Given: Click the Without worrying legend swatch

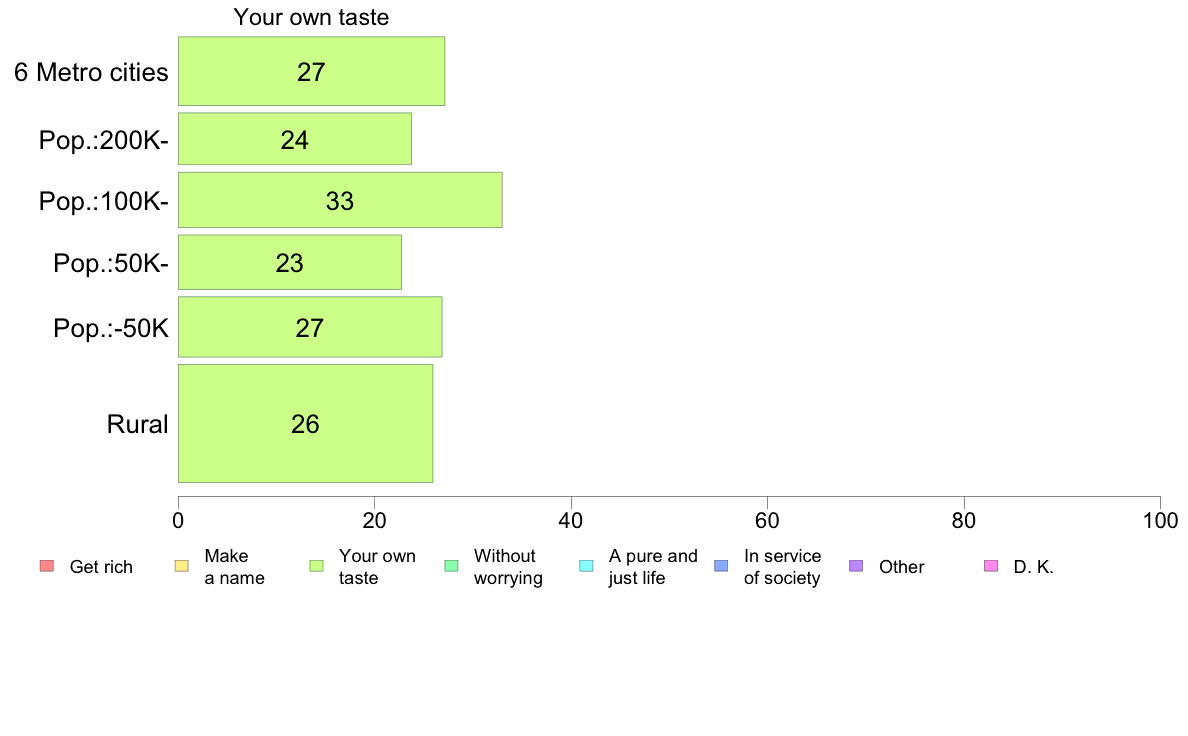Looking at the screenshot, I should pos(452,566).
